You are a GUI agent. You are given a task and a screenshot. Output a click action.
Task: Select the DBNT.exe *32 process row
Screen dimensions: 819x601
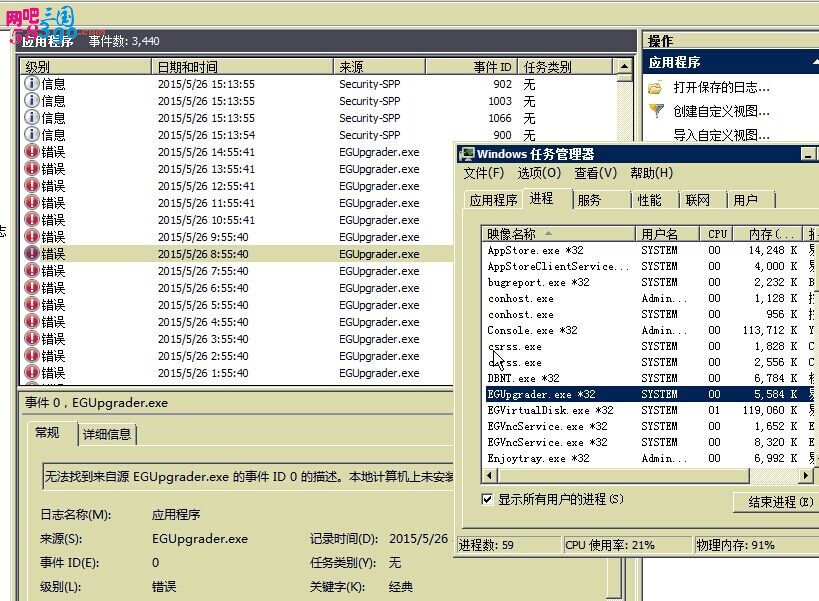pyautogui.click(x=648, y=378)
